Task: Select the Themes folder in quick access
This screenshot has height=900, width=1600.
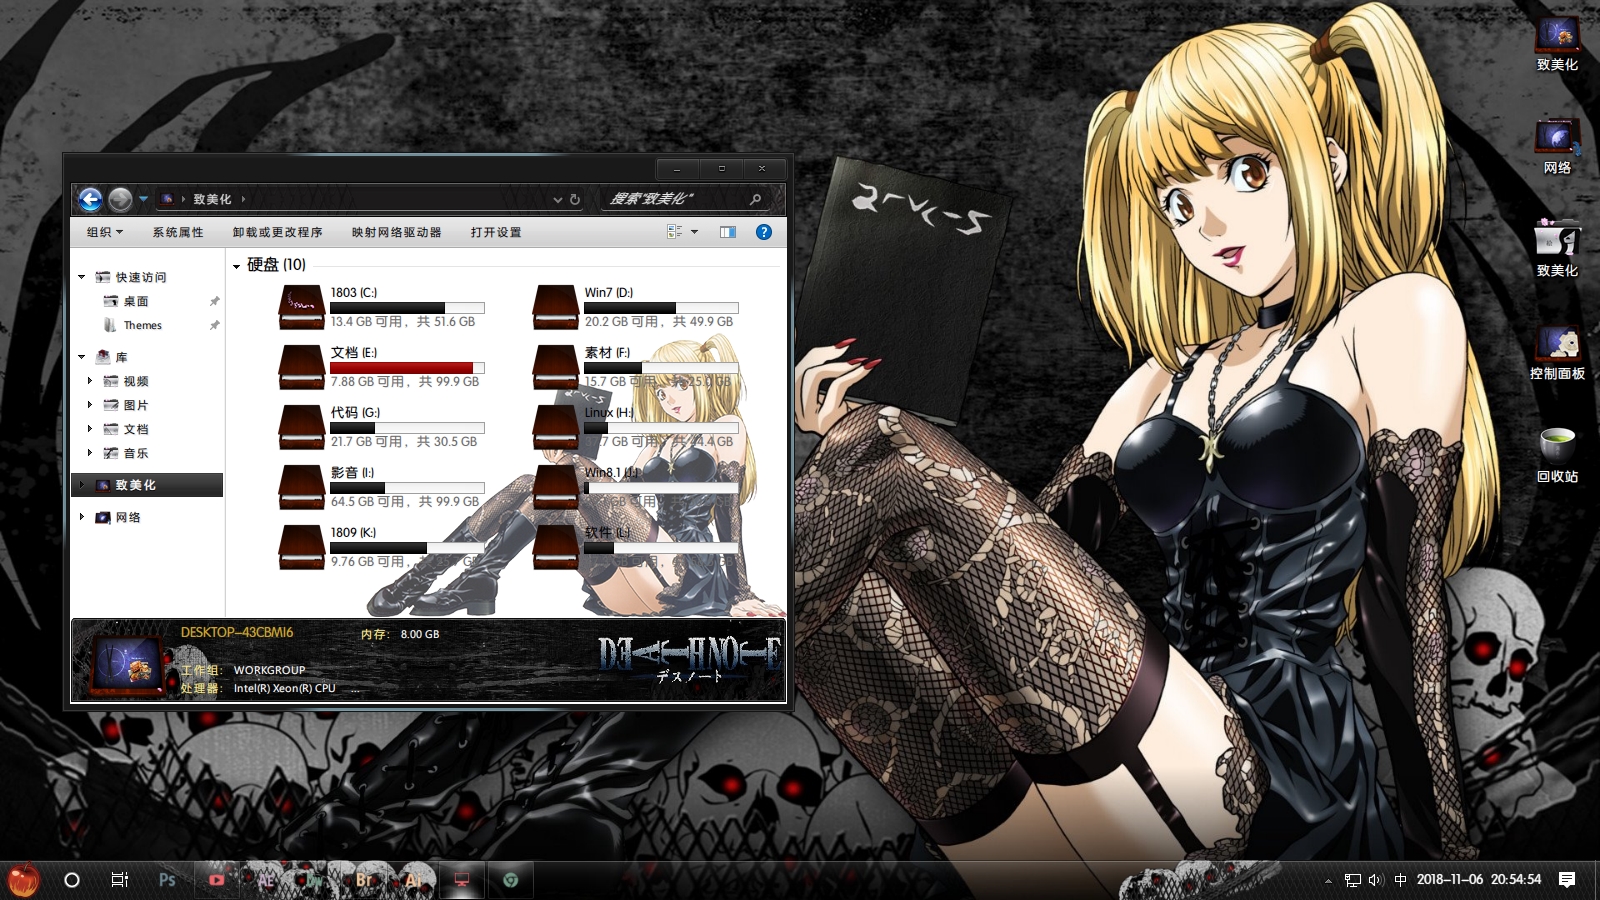Action: (142, 325)
